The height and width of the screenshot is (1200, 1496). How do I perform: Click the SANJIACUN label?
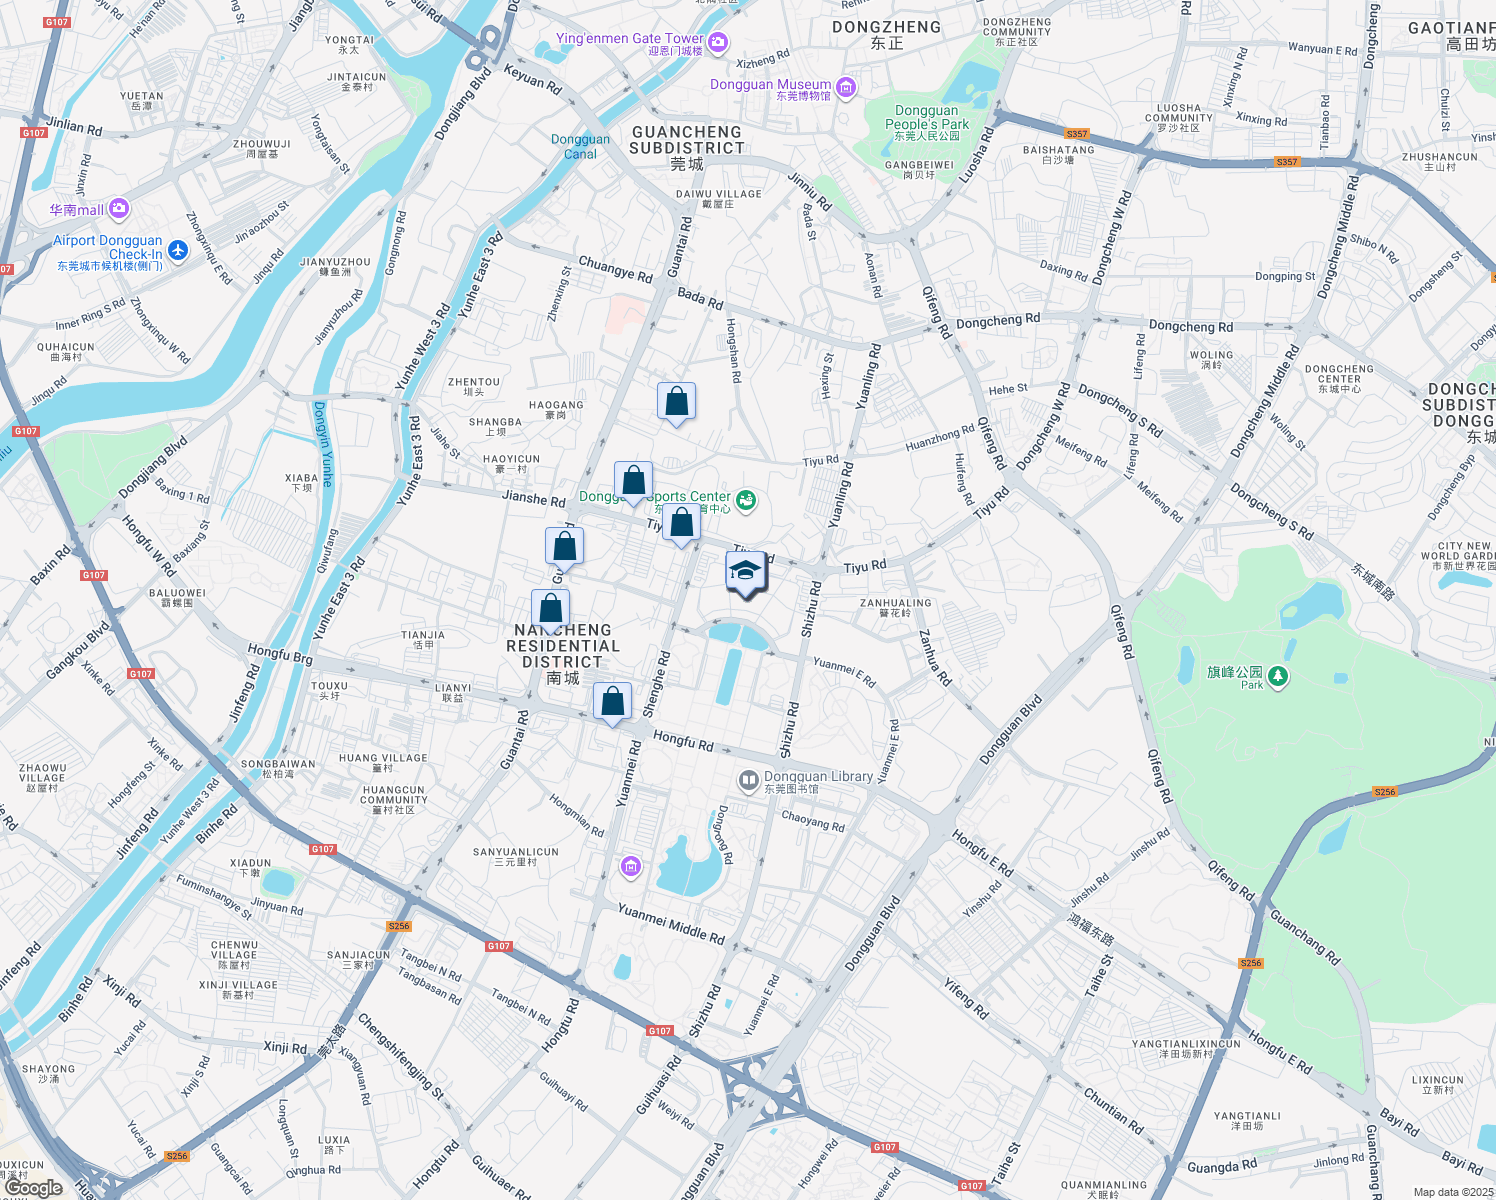pyautogui.click(x=359, y=960)
